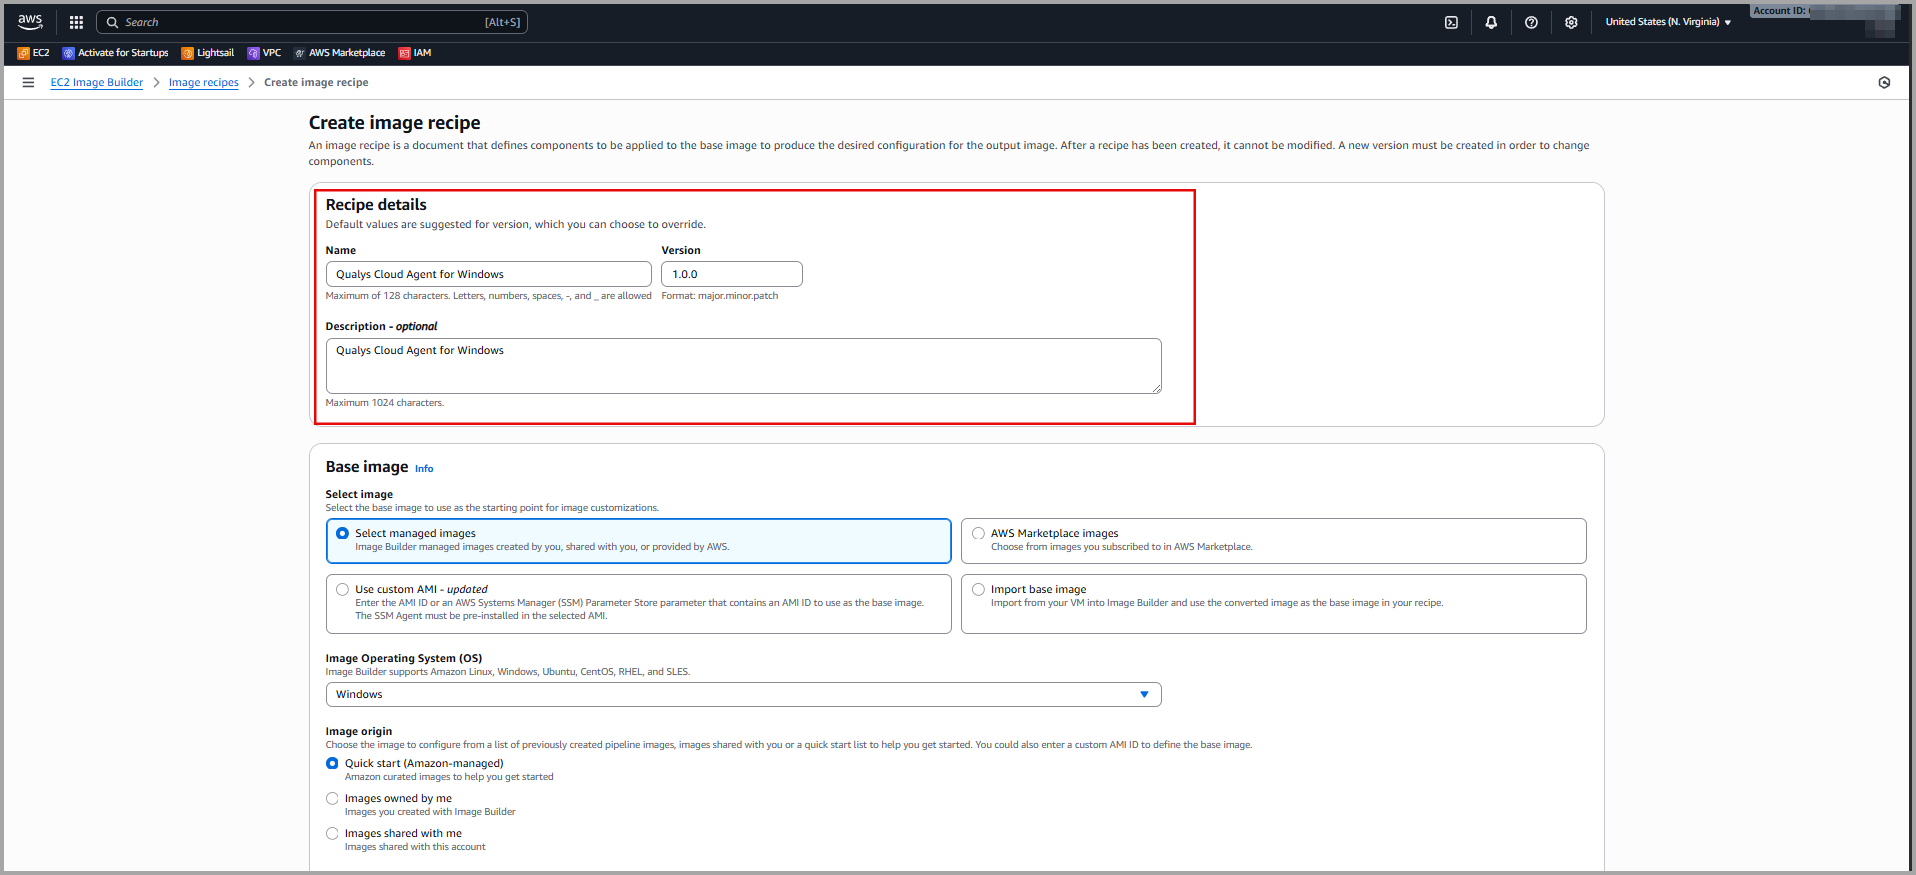Select the AWS Marketplace images option

[x=978, y=534]
